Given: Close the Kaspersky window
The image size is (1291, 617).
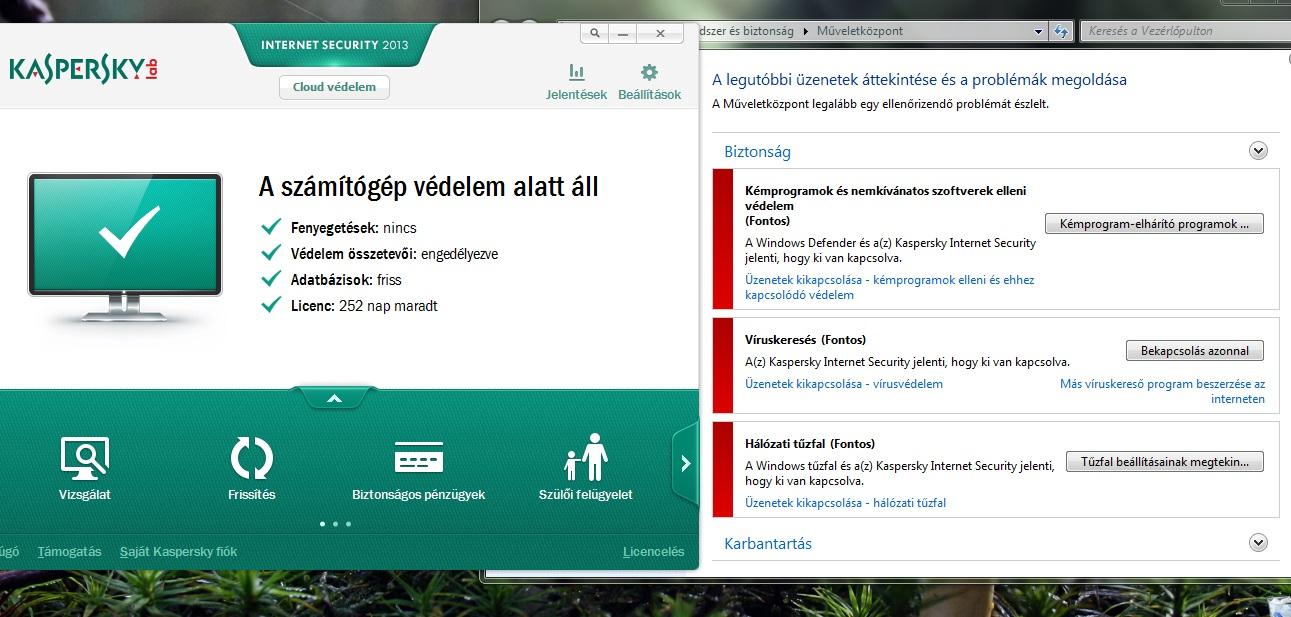Looking at the screenshot, I should coord(660,33).
